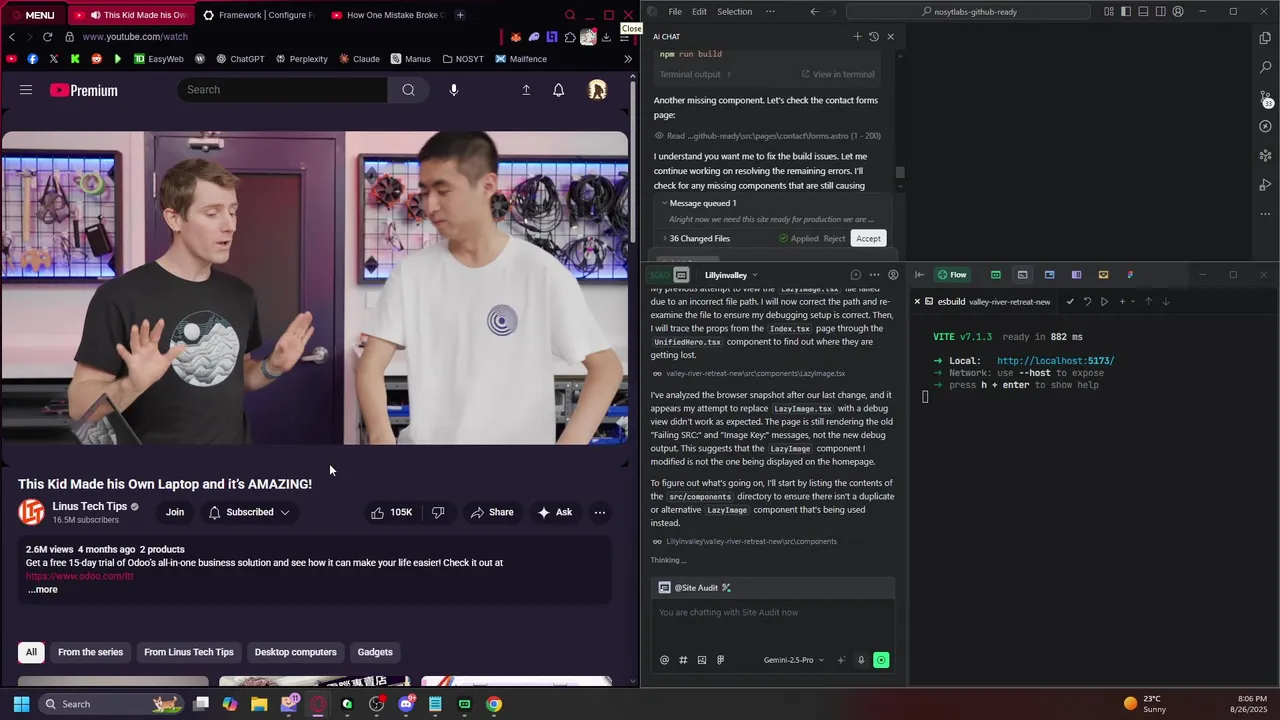Open the ChatGPT bookmark
1280x720 pixels.
click(x=240, y=59)
